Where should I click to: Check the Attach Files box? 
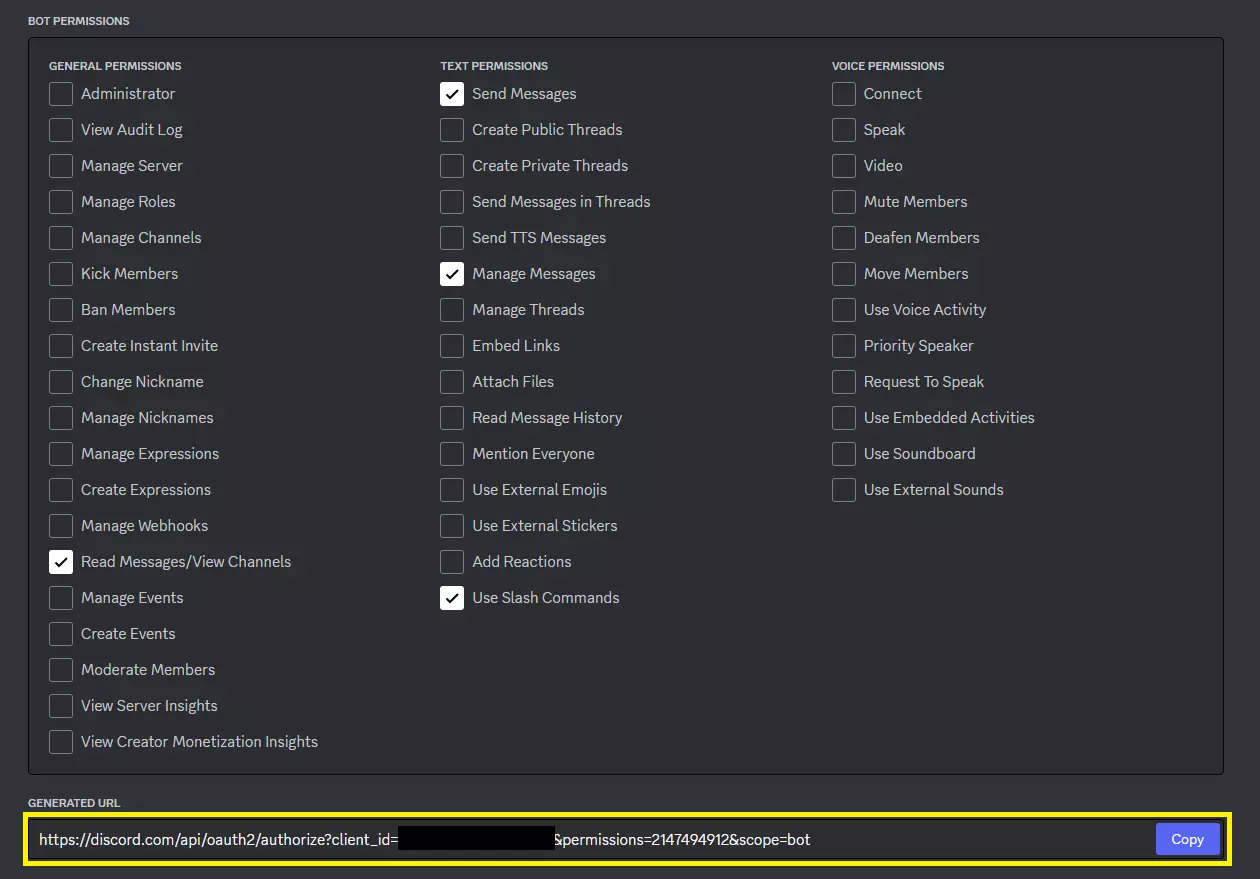coord(452,382)
